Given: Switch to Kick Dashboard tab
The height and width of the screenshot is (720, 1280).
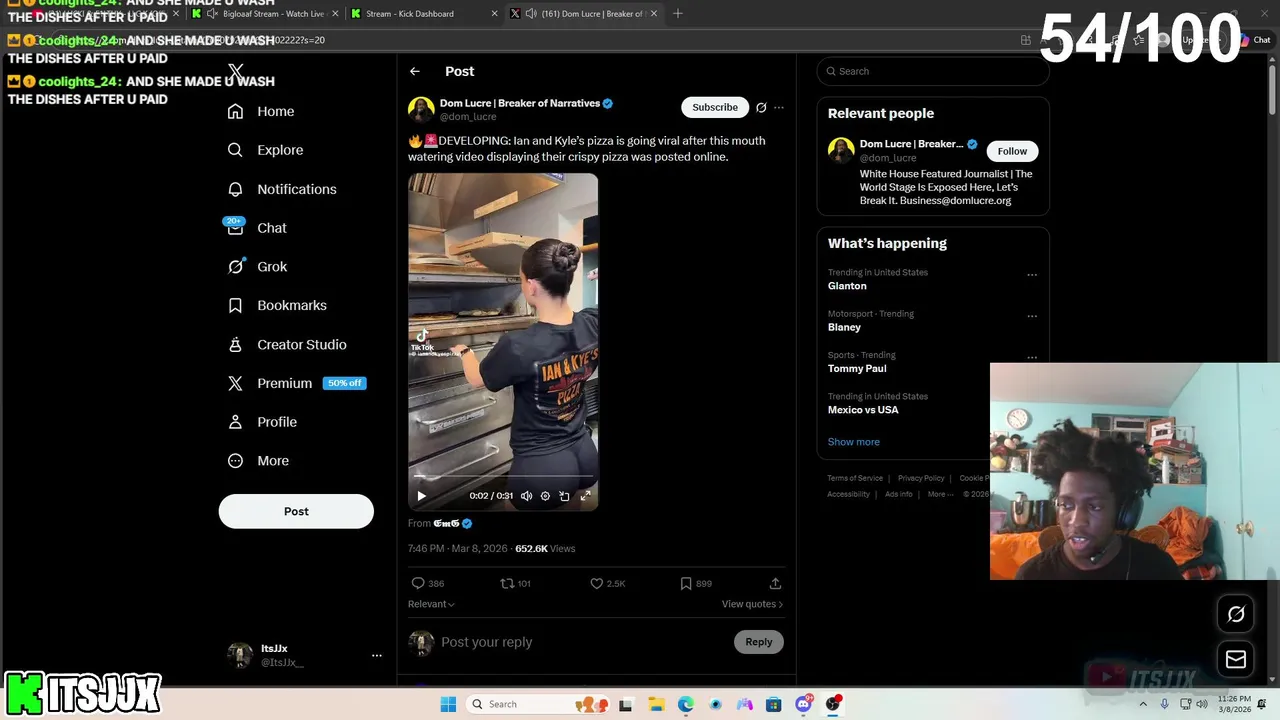Looking at the screenshot, I should point(425,14).
